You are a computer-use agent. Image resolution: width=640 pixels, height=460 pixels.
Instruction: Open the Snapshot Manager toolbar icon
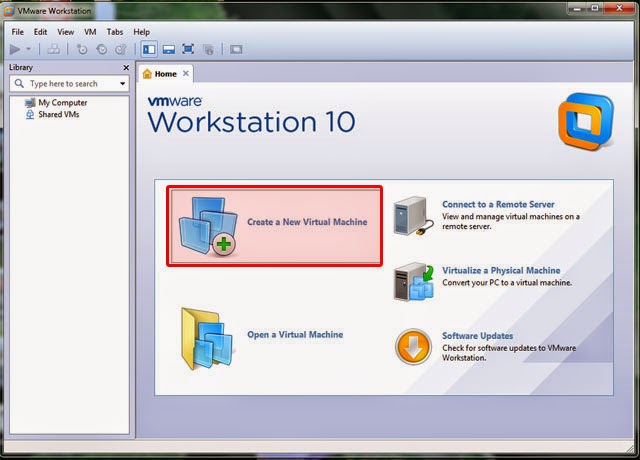pos(121,49)
